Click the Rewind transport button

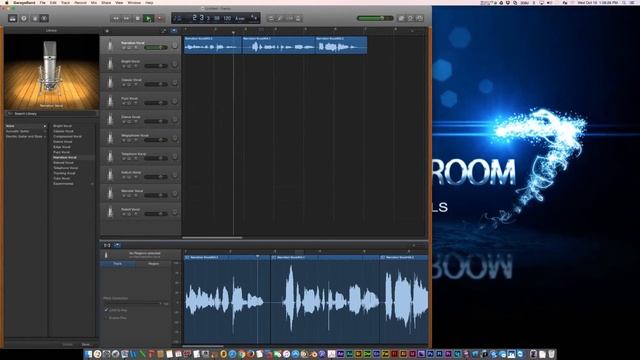pyautogui.click(x=116, y=18)
